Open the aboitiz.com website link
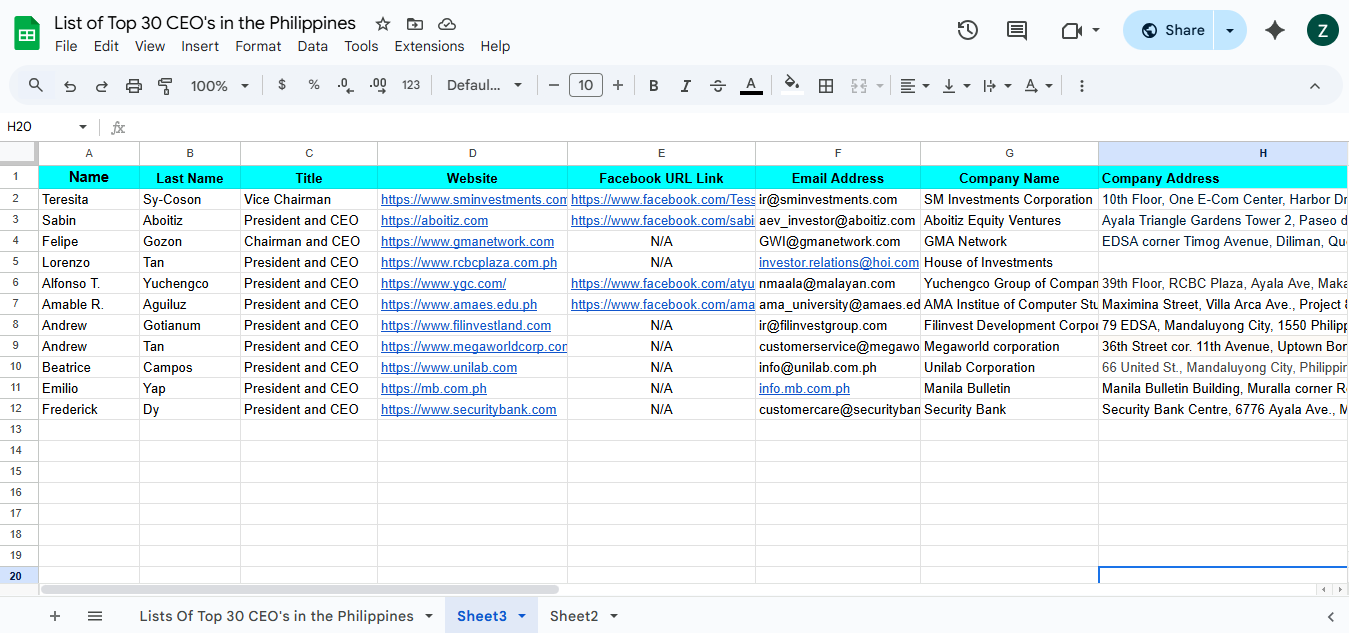The image size is (1349, 633). click(x=434, y=220)
